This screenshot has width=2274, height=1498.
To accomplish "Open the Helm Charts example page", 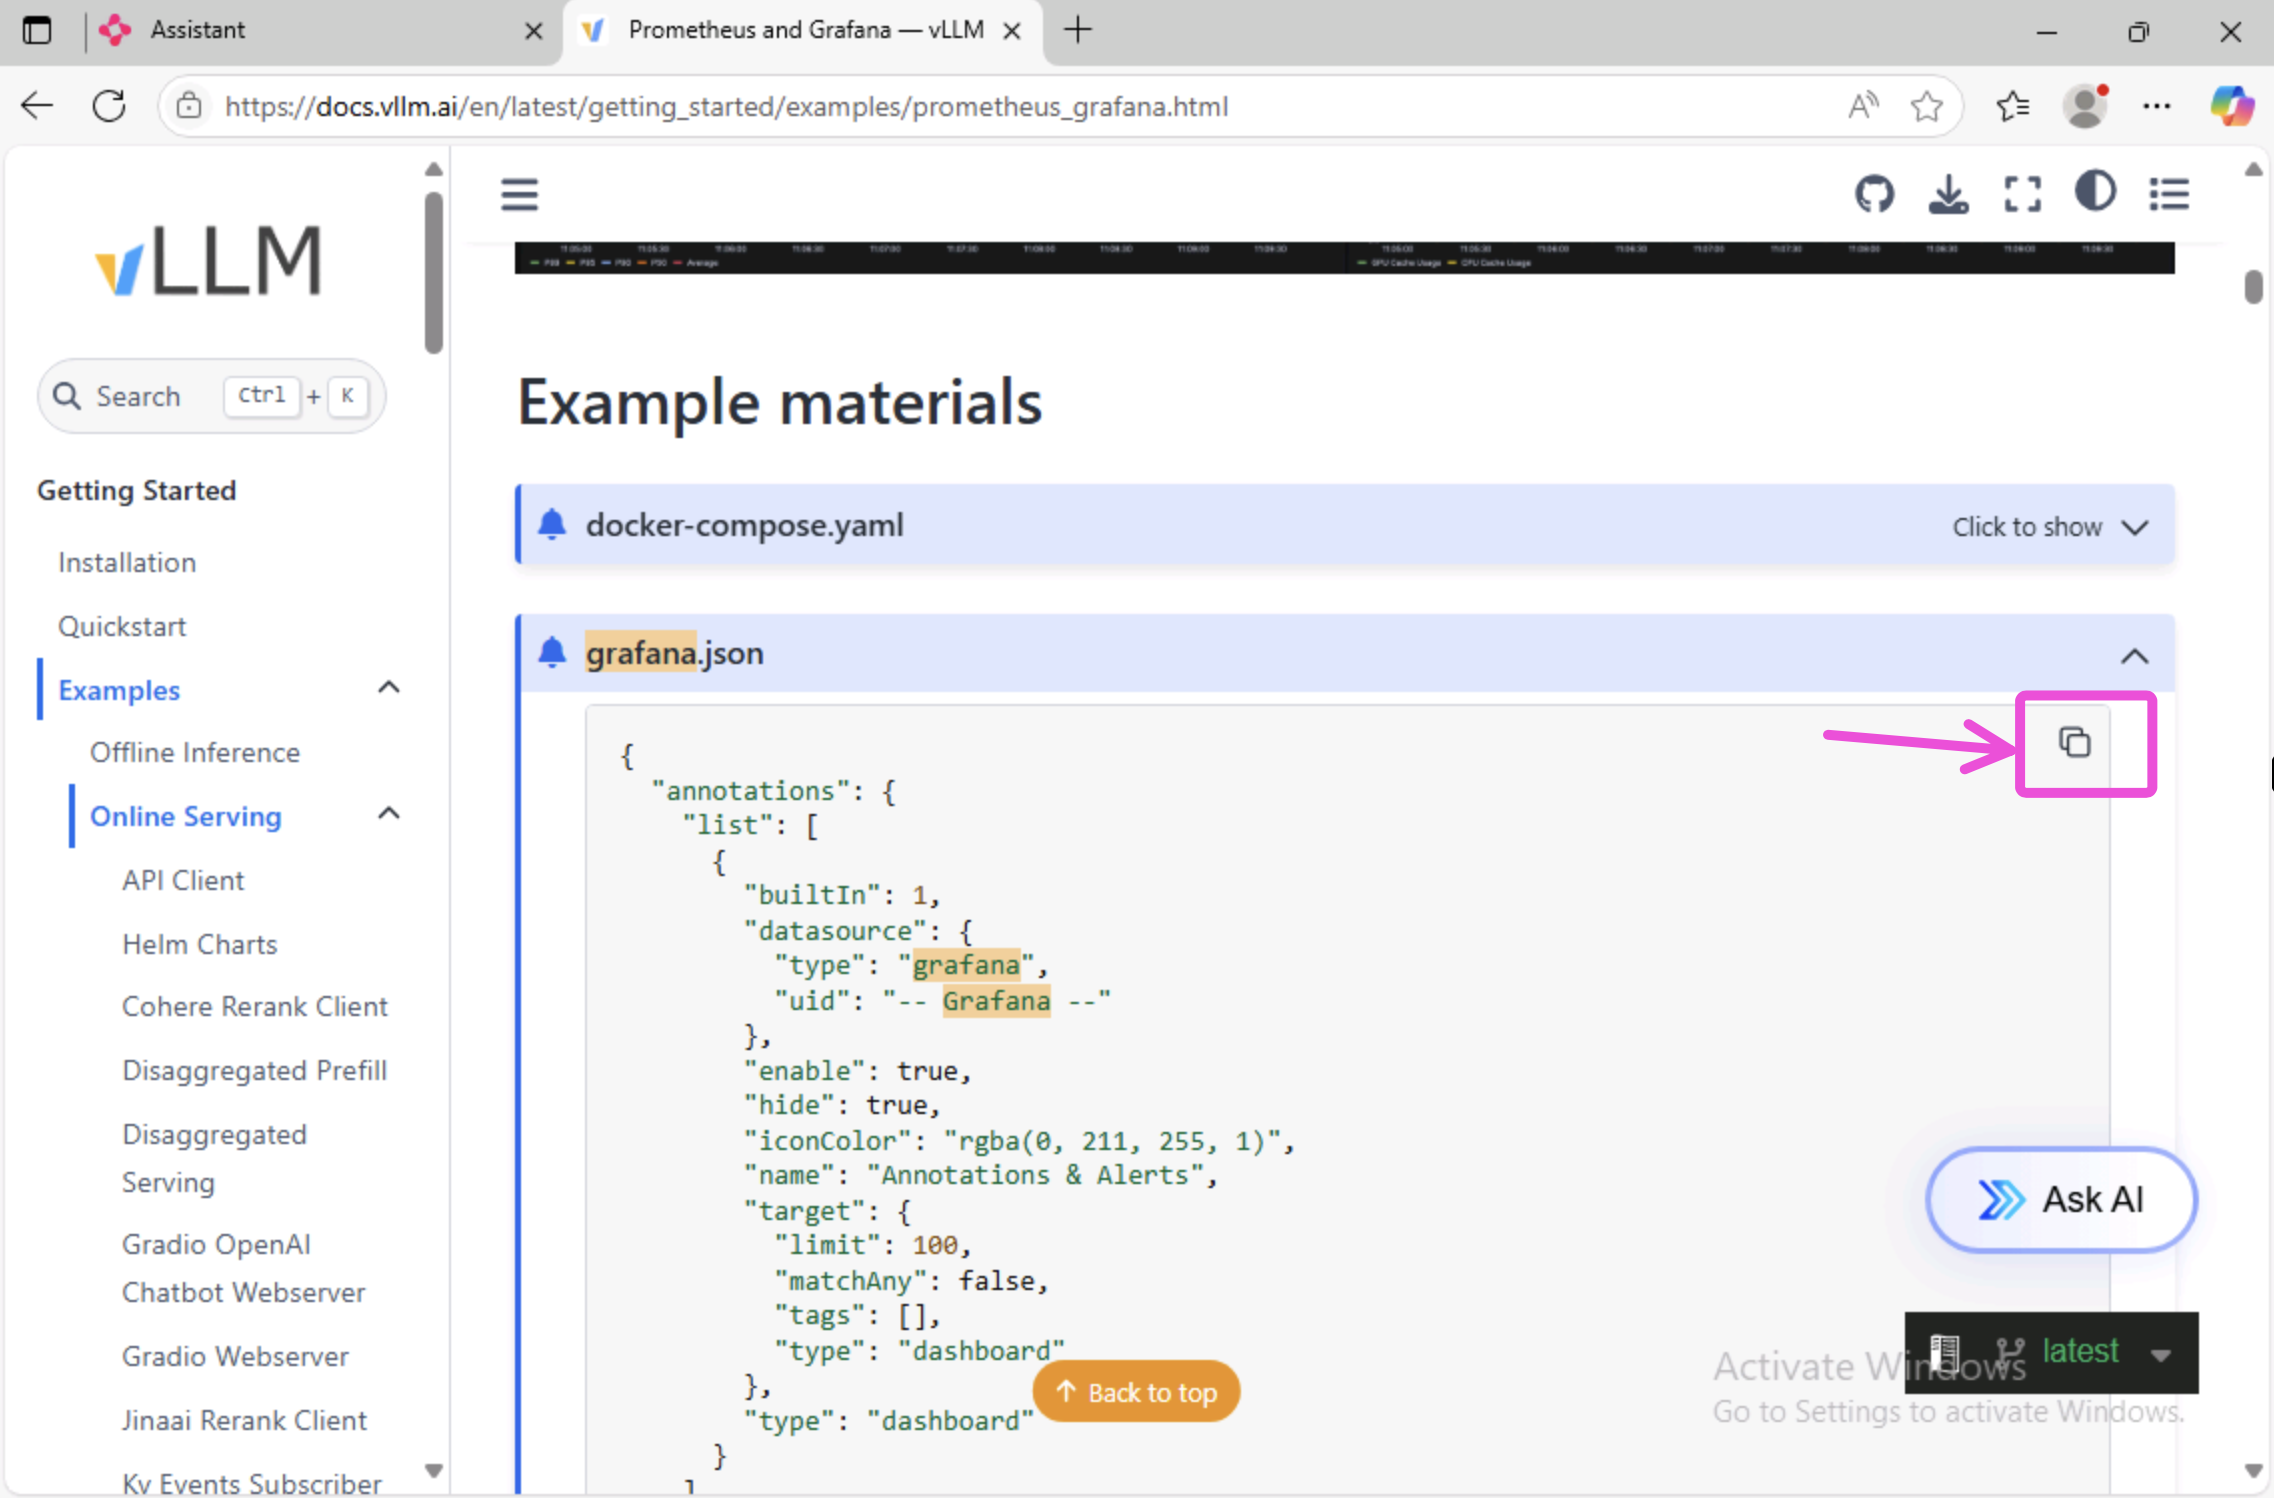I will click(200, 944).
